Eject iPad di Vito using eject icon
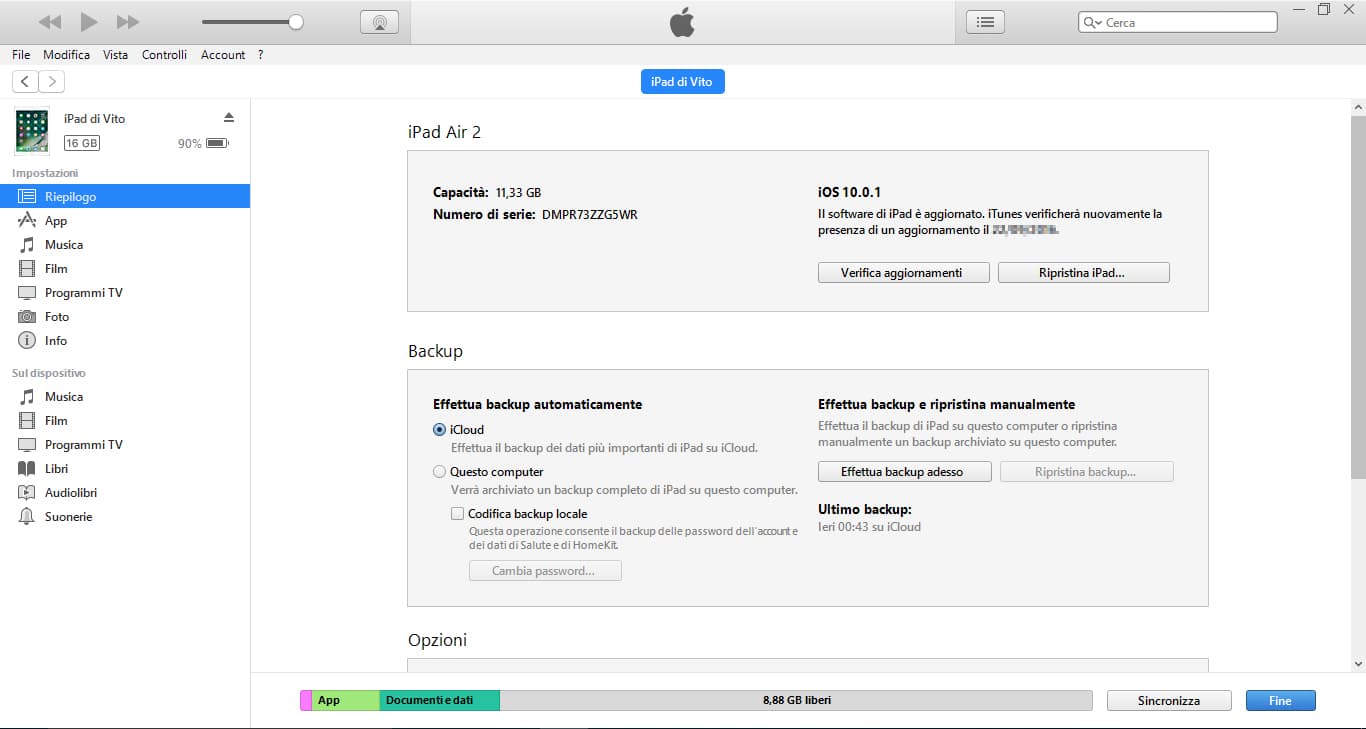The width and height of the screenshot is (1366, 729). [x=228, y=118]
